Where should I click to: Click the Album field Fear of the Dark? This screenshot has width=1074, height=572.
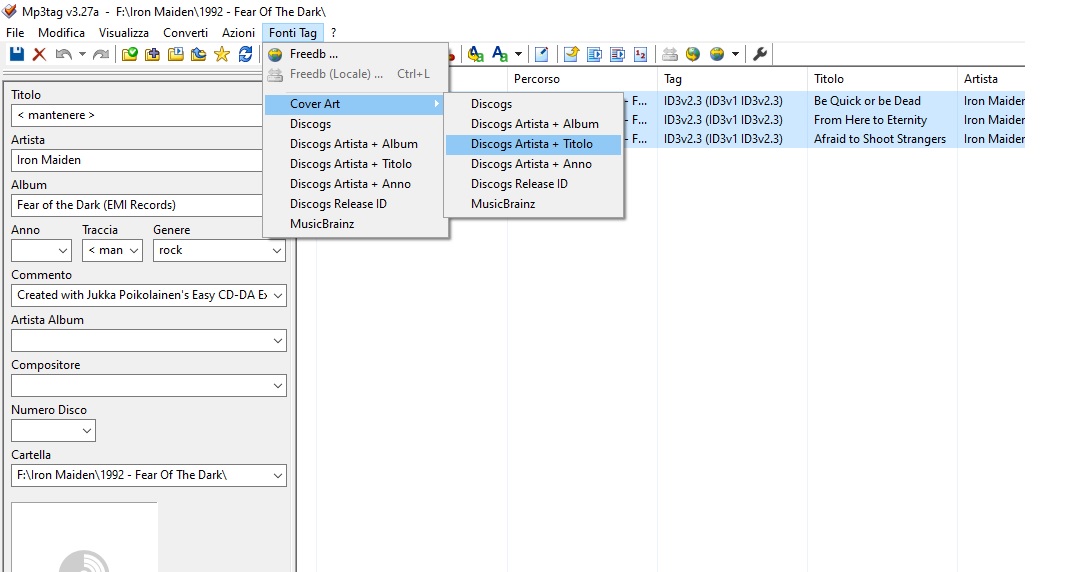point(137,205)
